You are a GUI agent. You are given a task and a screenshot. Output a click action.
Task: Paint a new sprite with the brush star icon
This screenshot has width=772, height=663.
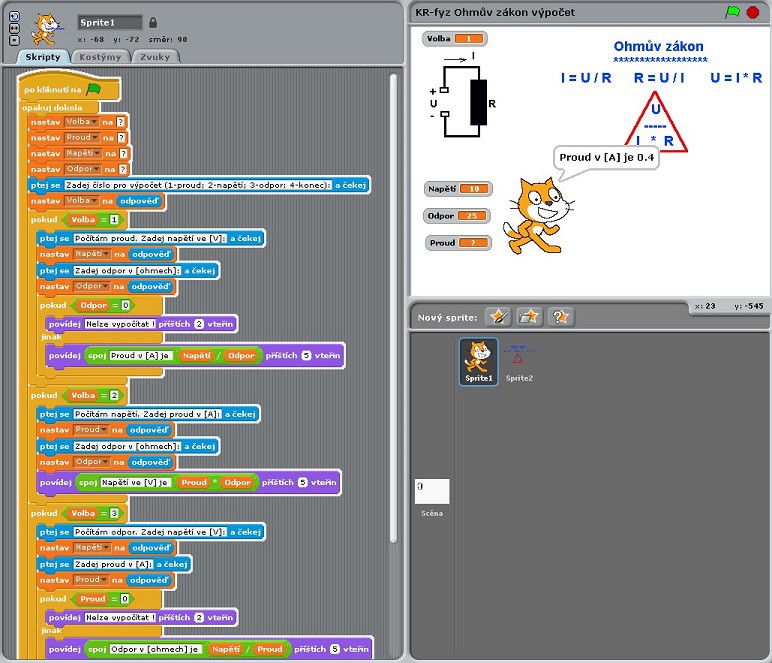(497, 317)
